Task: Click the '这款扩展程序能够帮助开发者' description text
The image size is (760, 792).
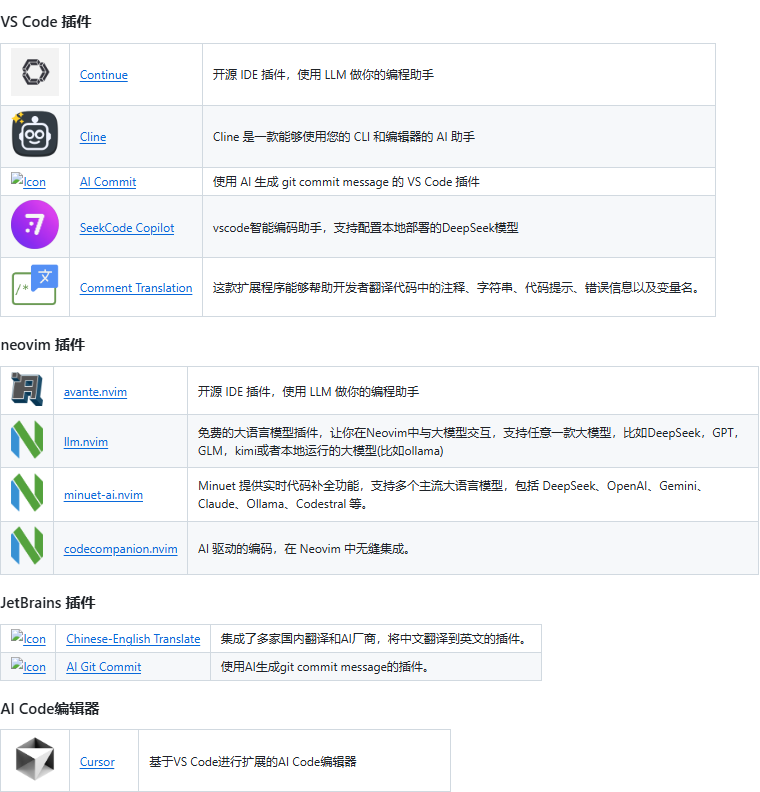Action: pos(458,288)
